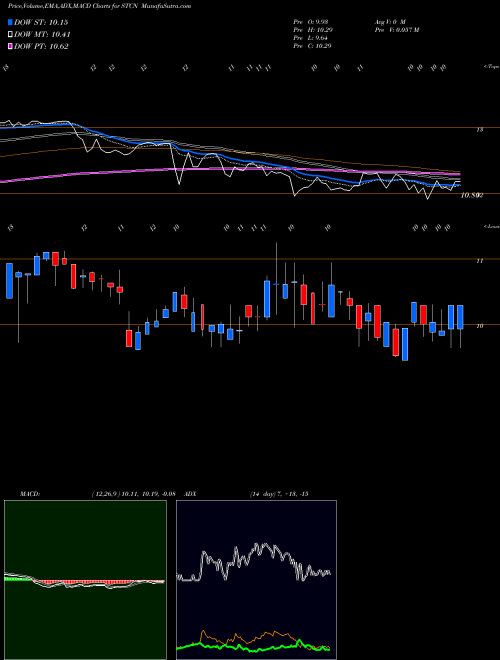Click the 13 axis label on the EMA chart
Viewport: 500px width, 660px height.
click(x=479, y=130)
